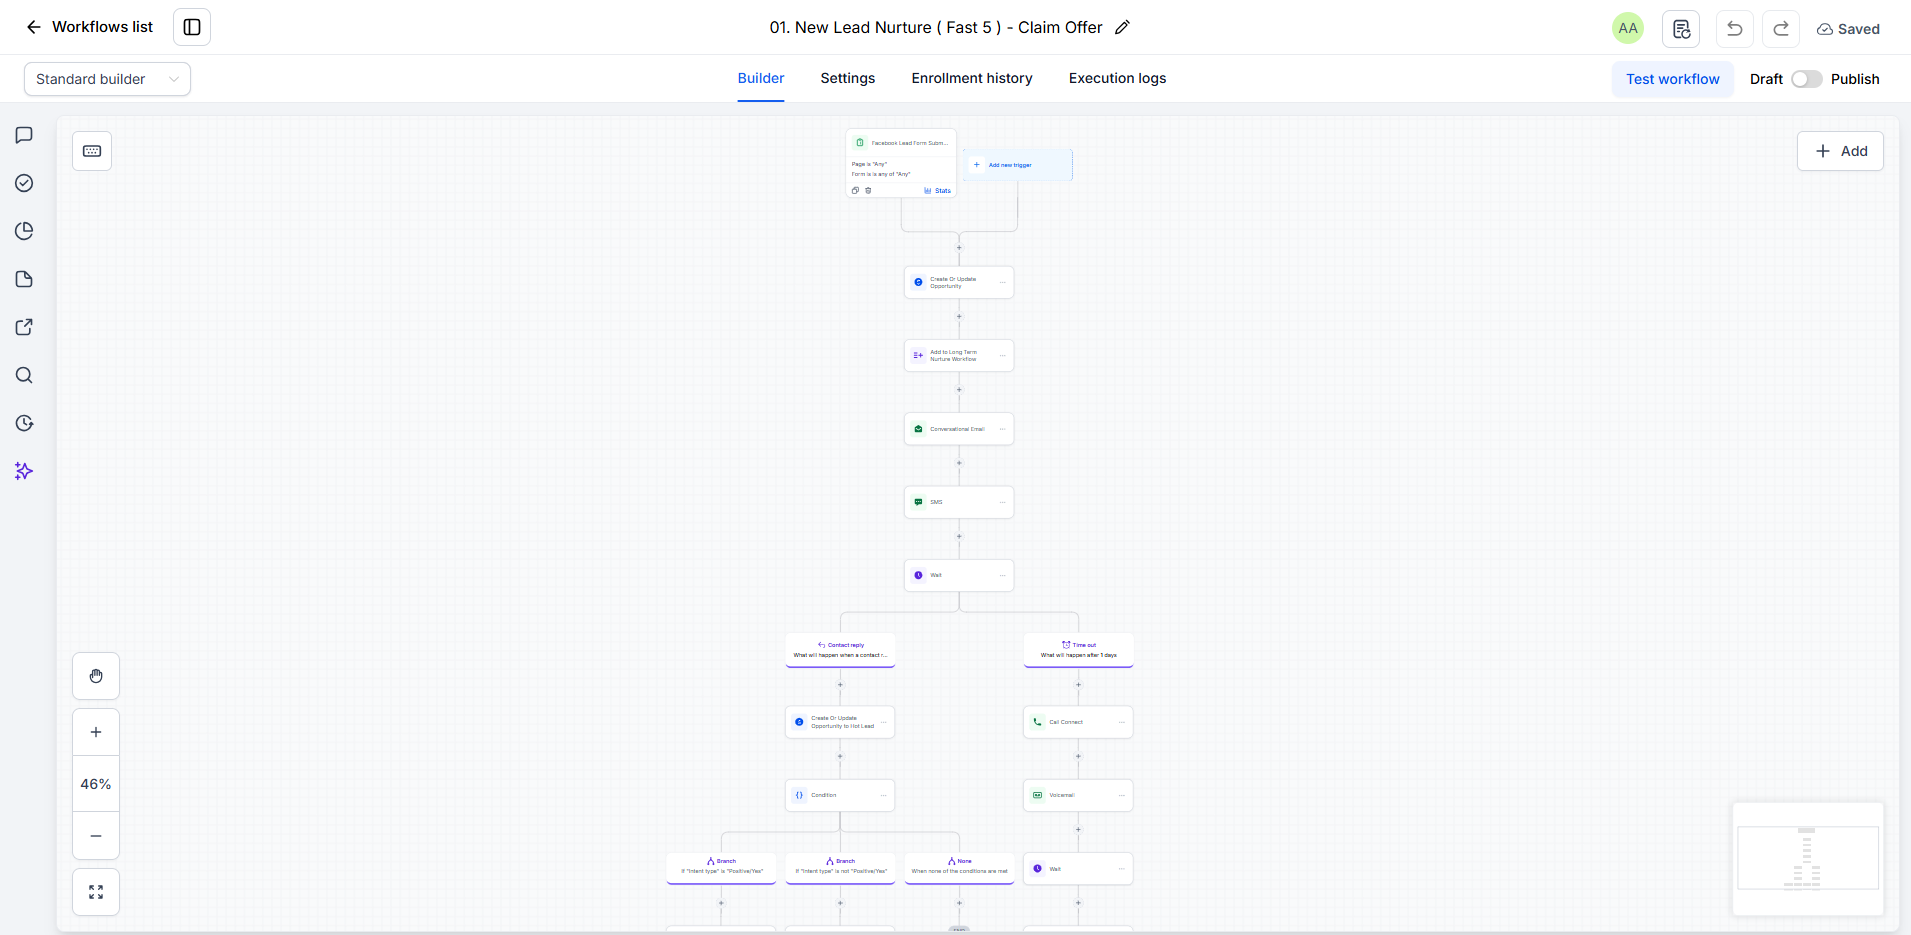This screenshot has width=1911, height=935.
Task: Add step below Contact reply branch
Action: click(840, 685)
